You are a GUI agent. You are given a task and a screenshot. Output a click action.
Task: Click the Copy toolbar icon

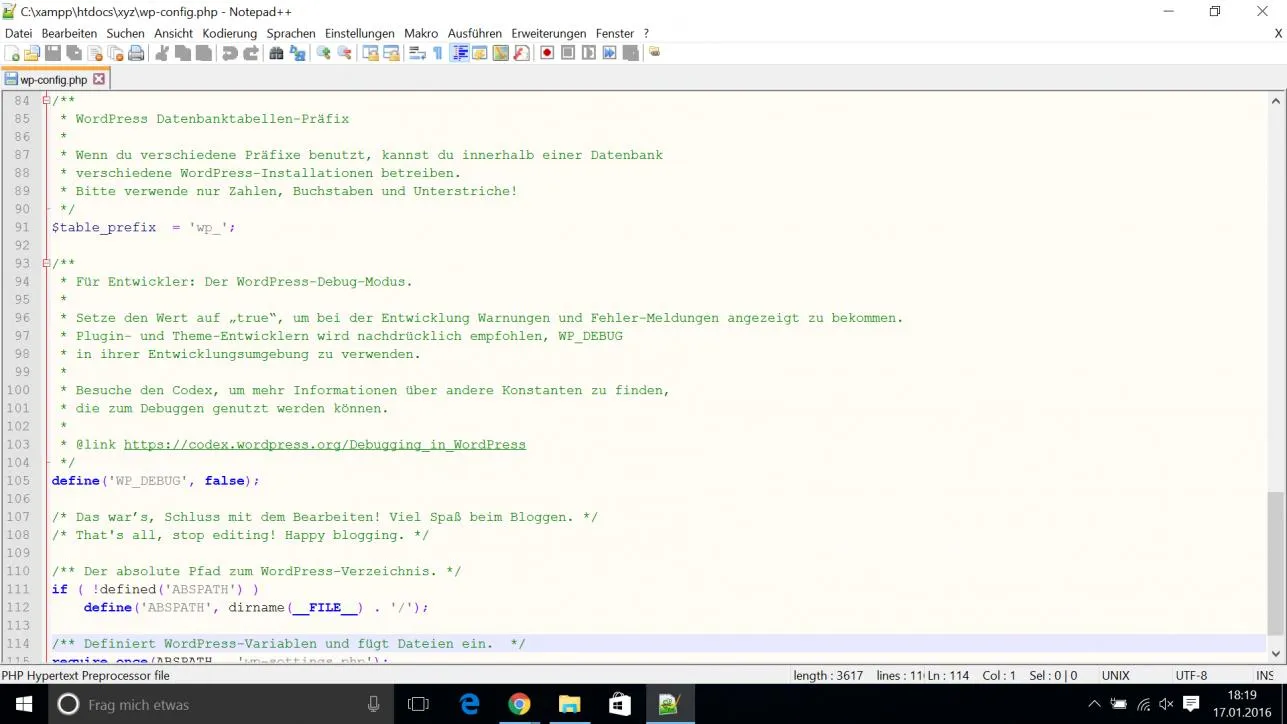point(183,53)
